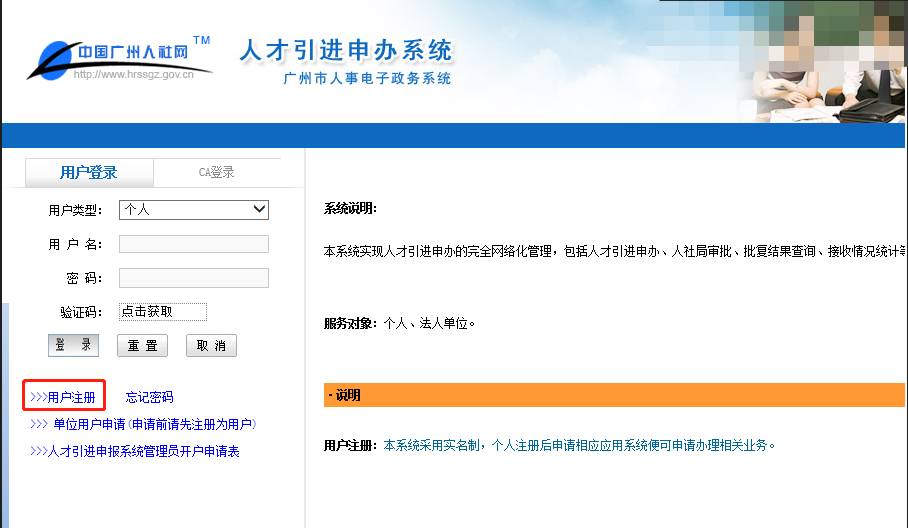Click the 广州市人事电子政务系统 subtitle
The image size is (908, 528).
point(367,78)
